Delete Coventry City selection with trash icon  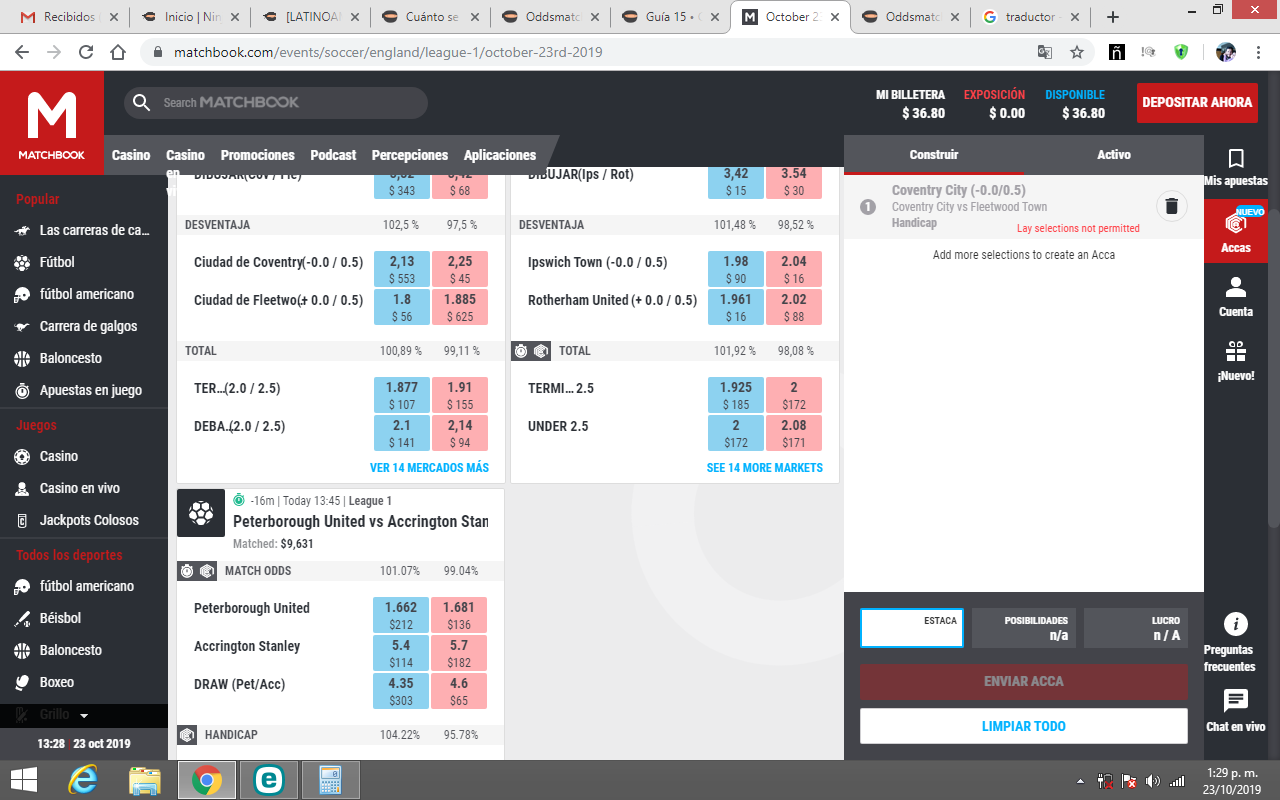pyautogui.click(x=1172, y=207)
